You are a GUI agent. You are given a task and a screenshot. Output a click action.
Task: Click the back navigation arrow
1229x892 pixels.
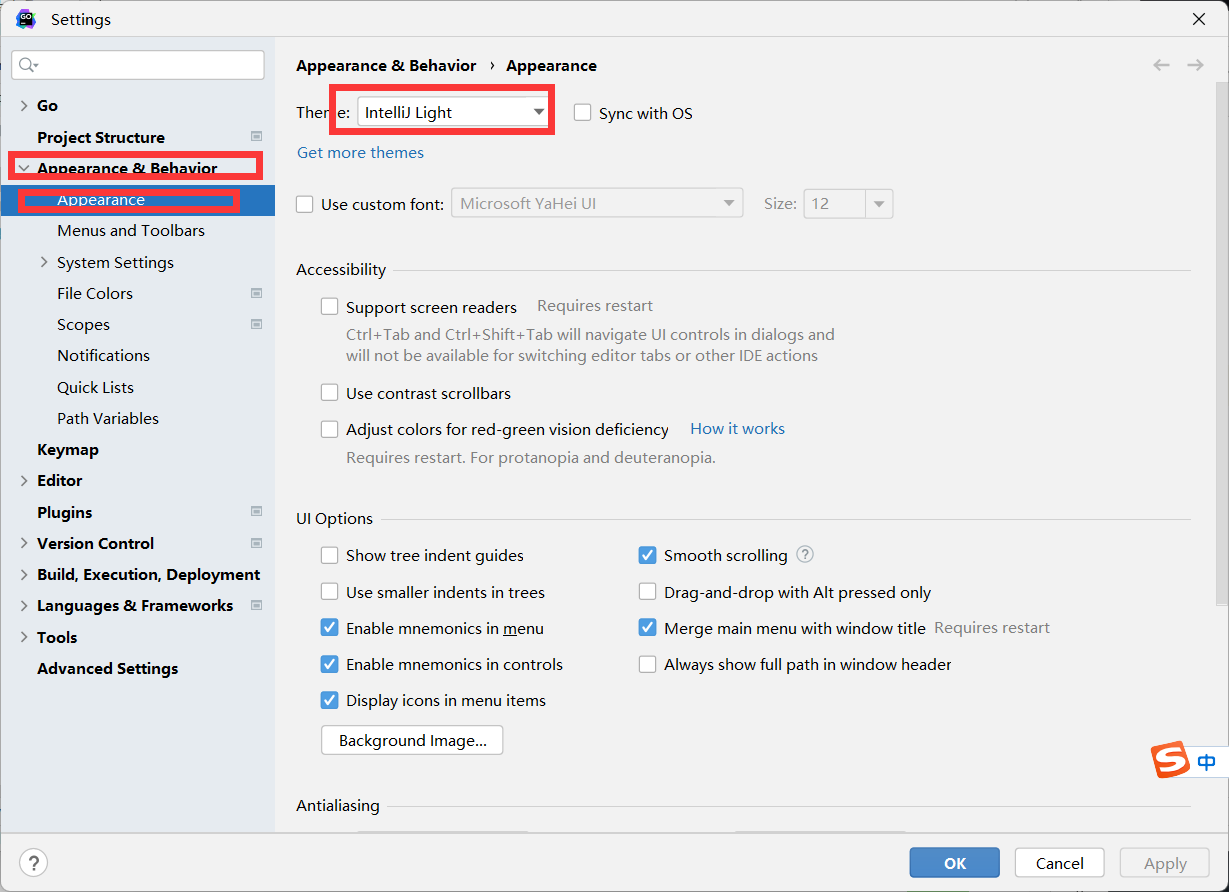pyautogui.click(x=1161, y=65)
